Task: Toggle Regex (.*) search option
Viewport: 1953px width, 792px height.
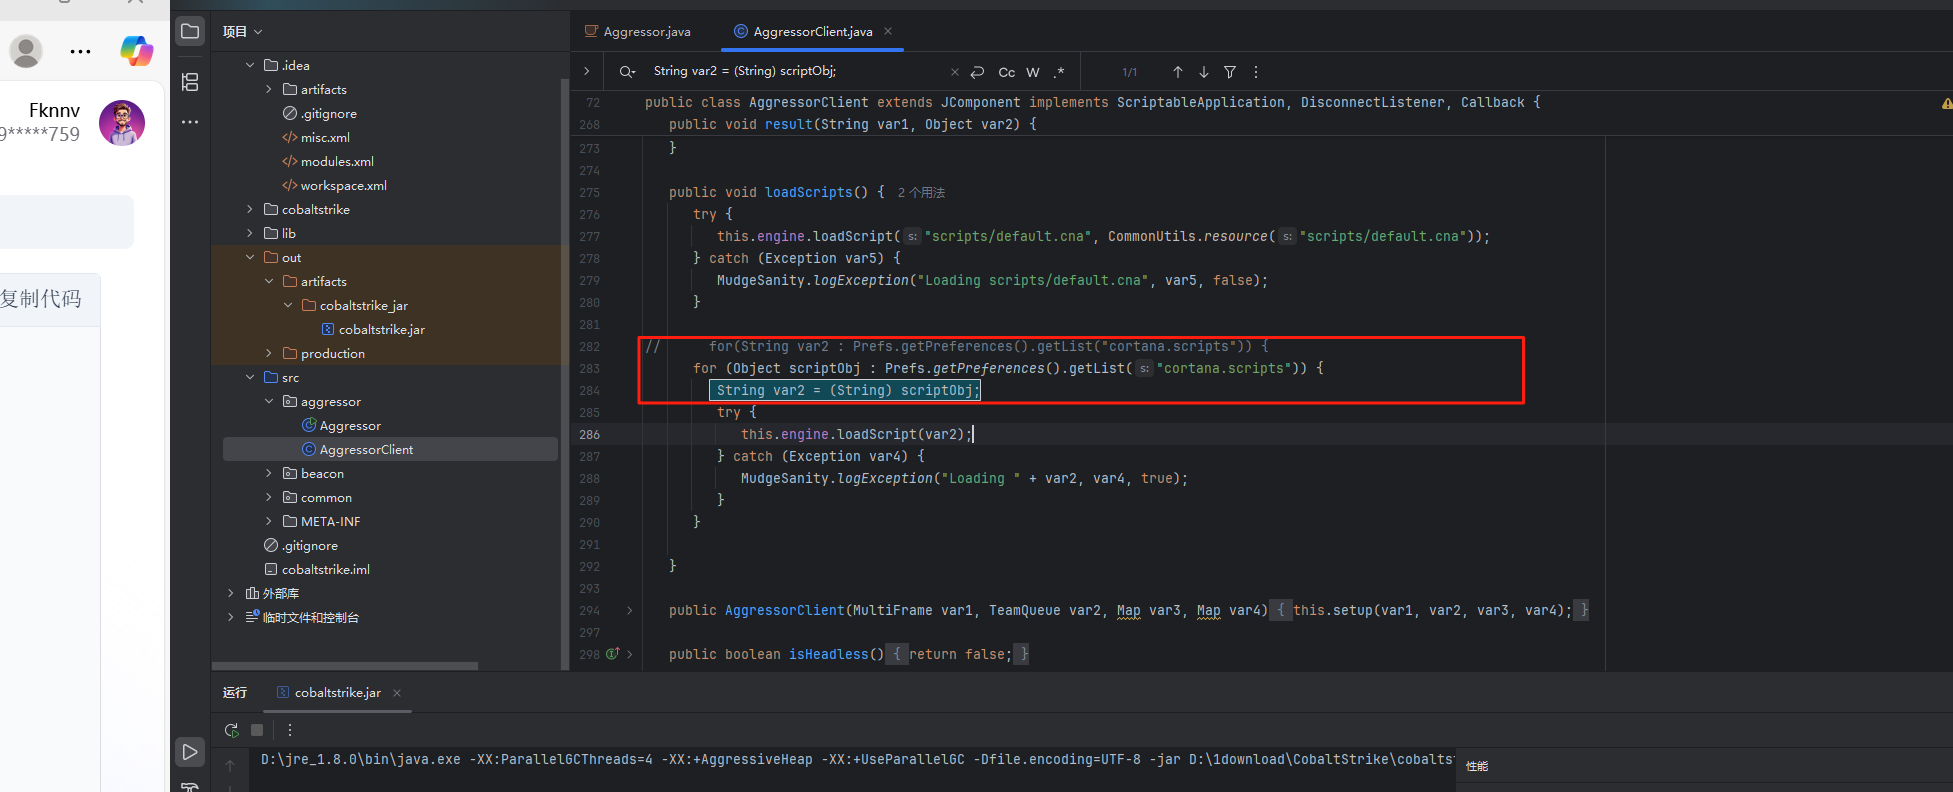Action: pyautogui.click(x=1059, y=72)
